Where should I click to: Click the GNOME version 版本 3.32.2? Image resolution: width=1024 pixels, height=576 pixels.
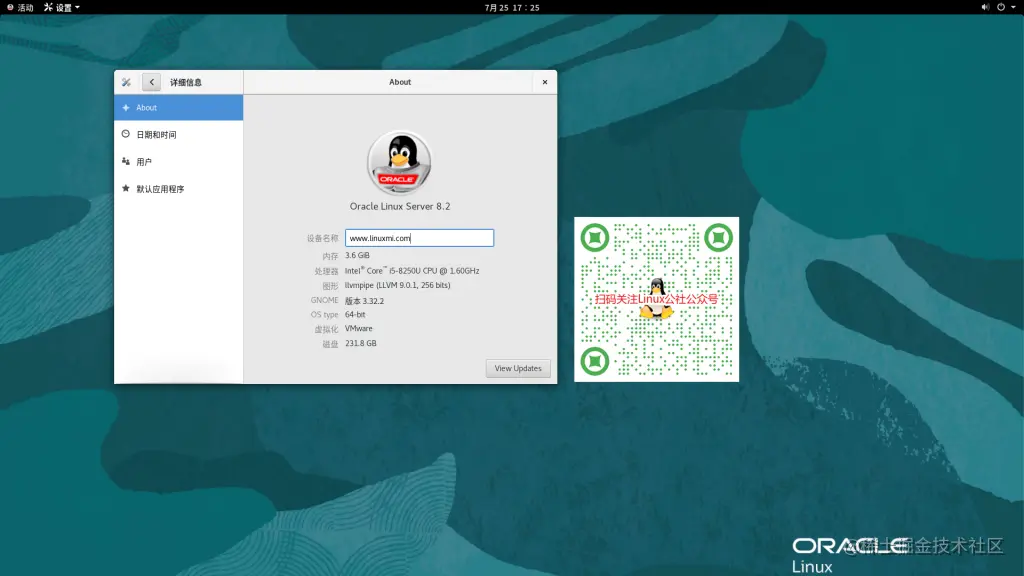coord(364,301)
